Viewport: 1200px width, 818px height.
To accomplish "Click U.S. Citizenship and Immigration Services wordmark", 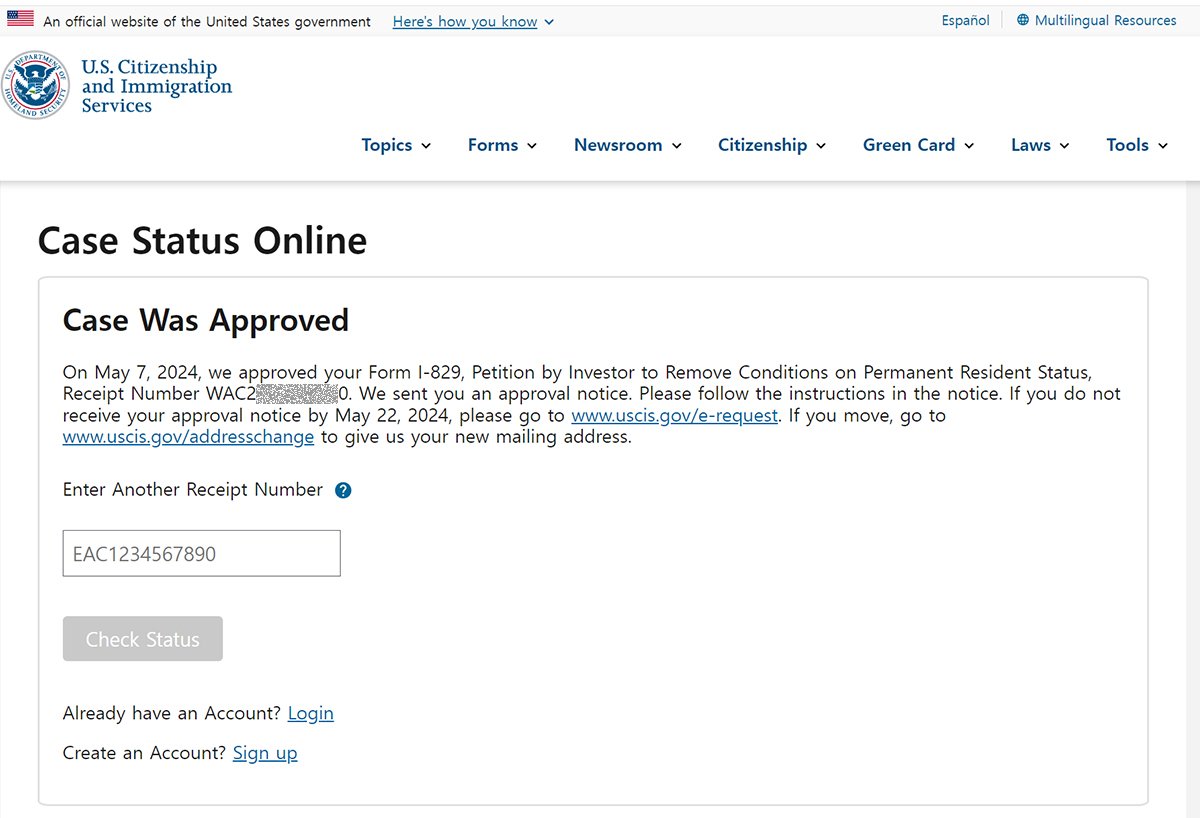I will point(156,86).
